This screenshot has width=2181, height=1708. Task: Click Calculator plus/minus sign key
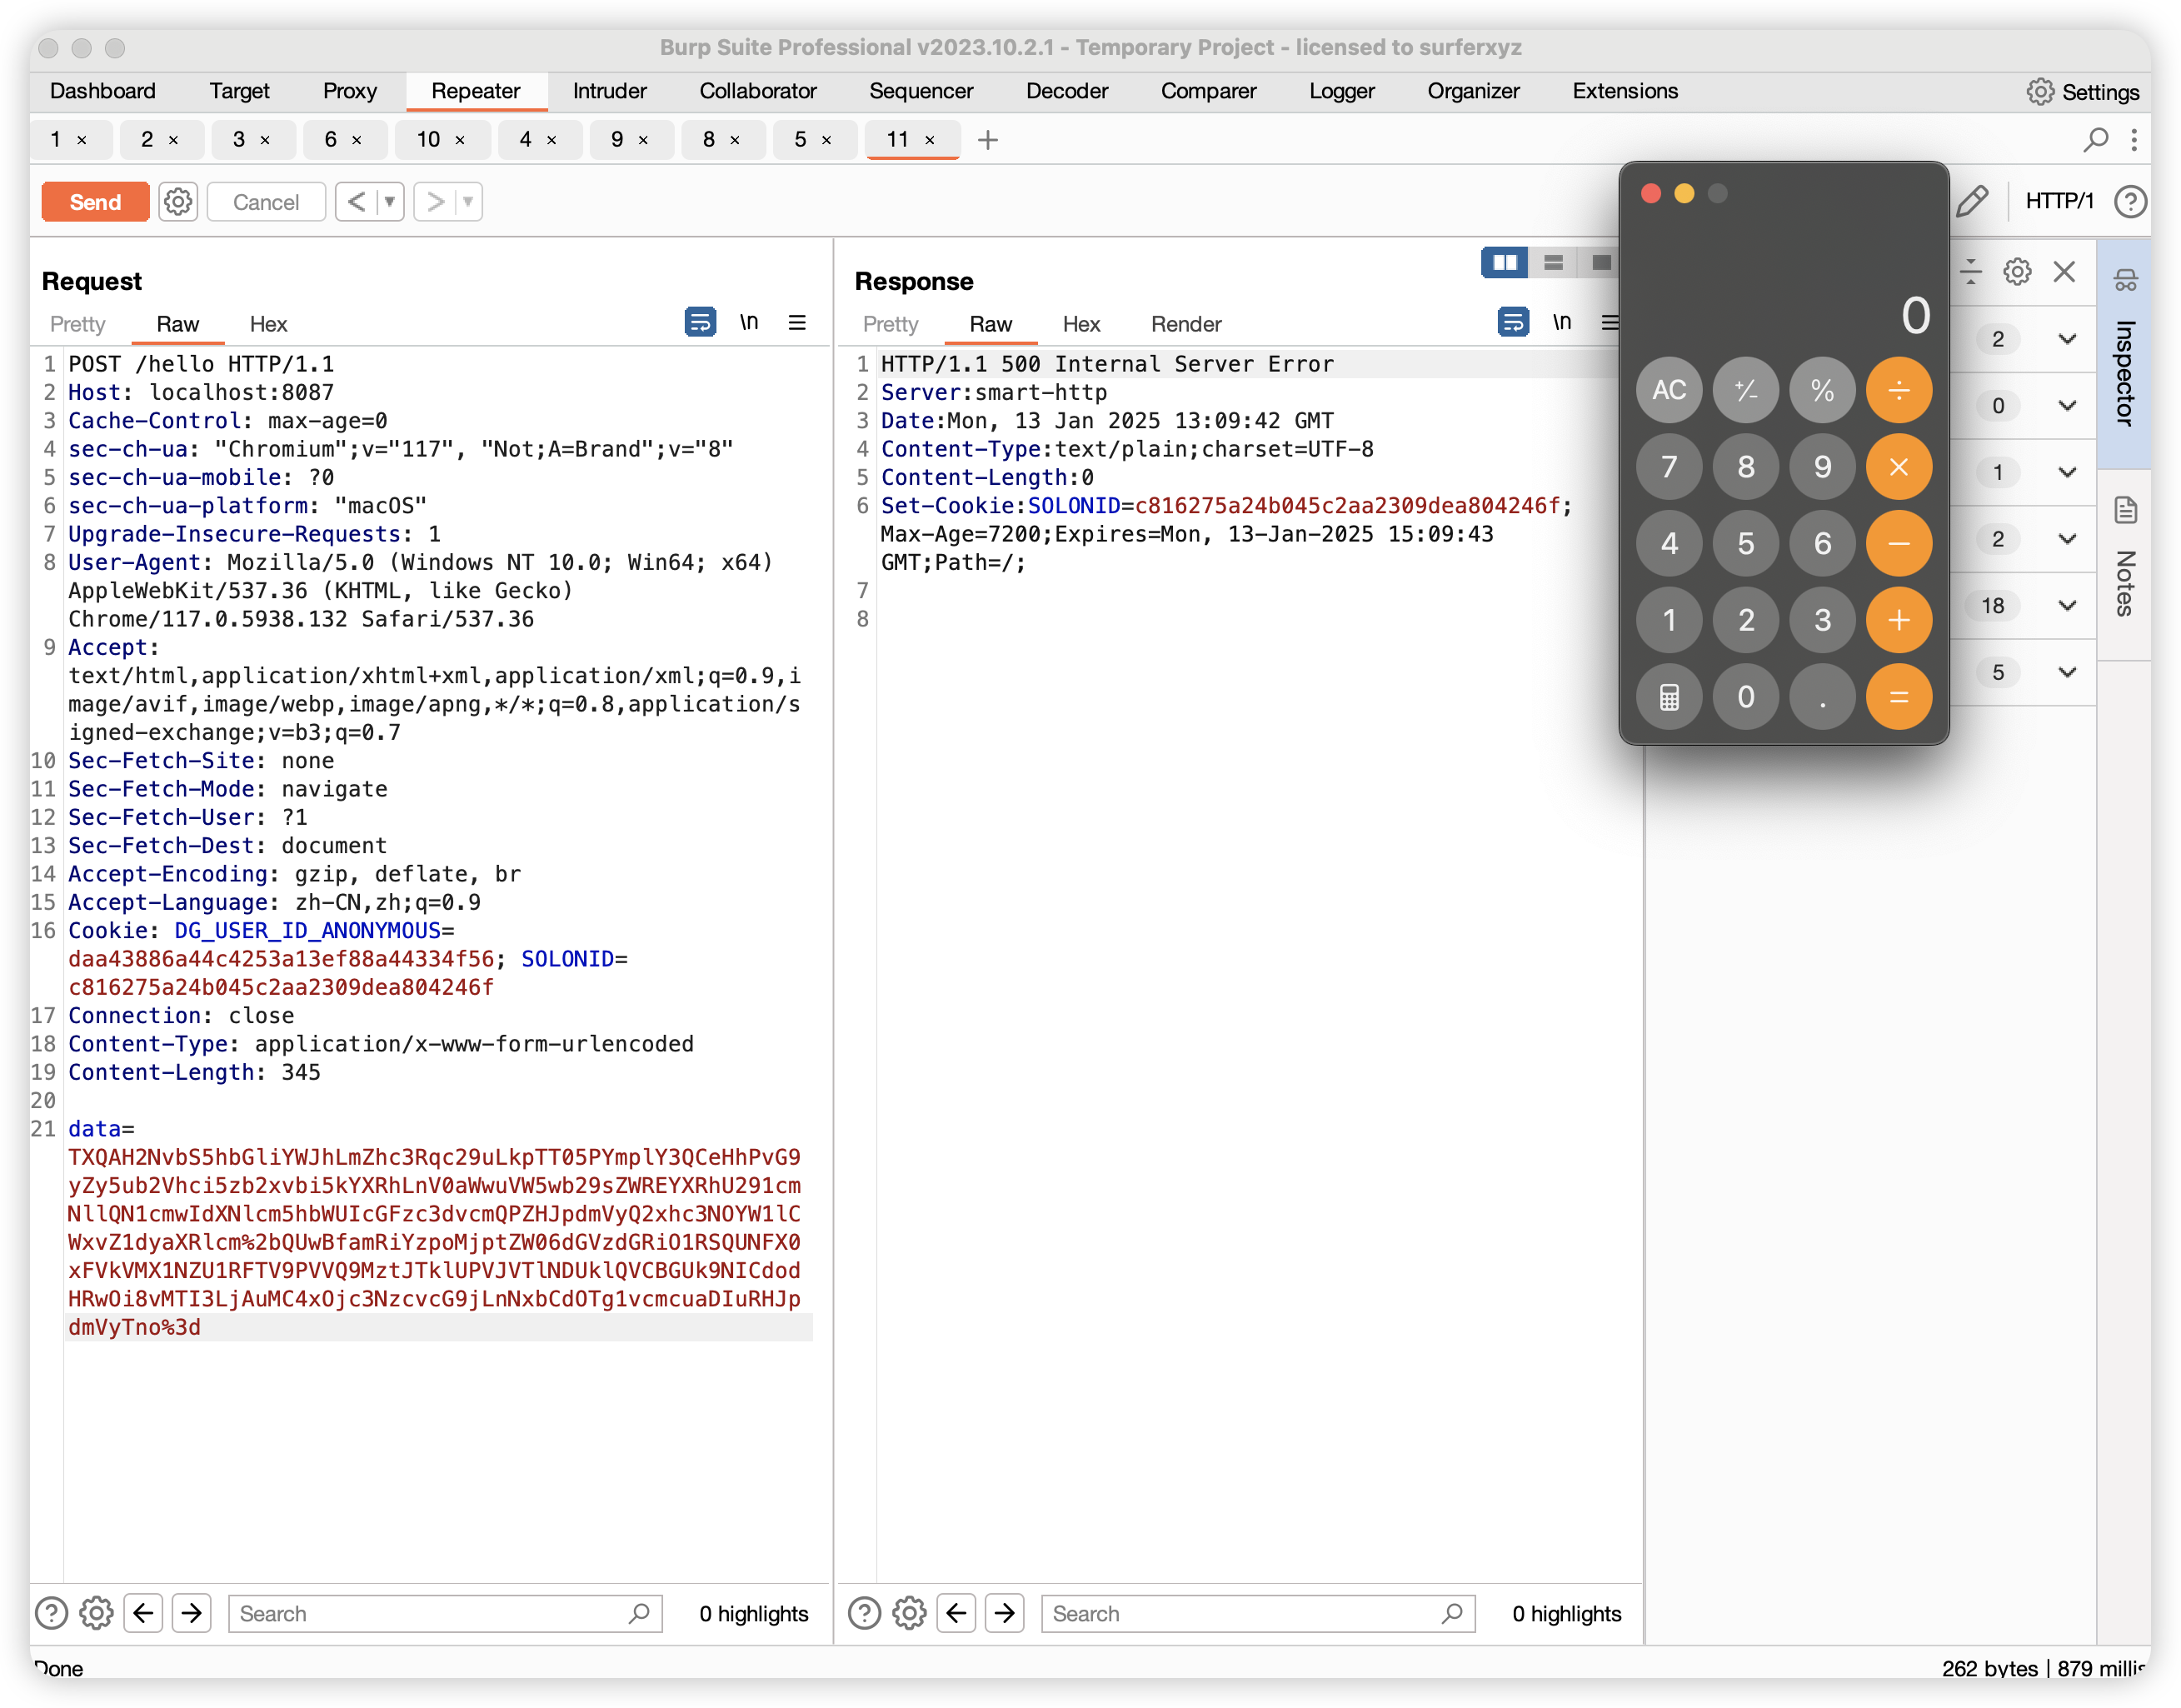(x=1745, y=390)
